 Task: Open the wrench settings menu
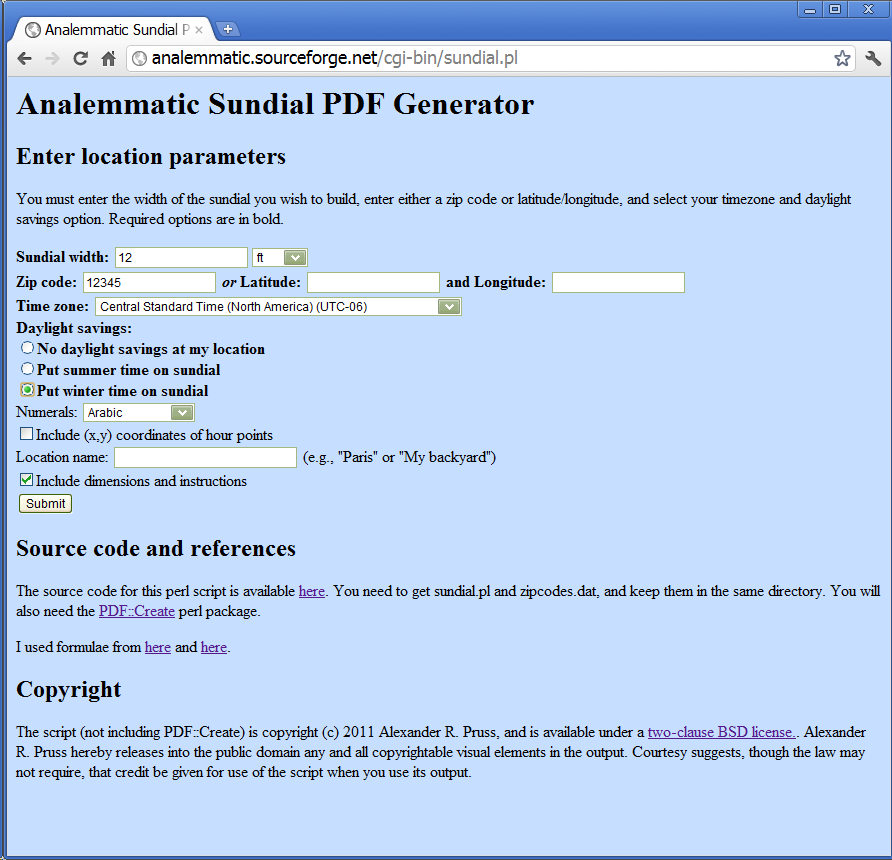(x=873, y=58)
